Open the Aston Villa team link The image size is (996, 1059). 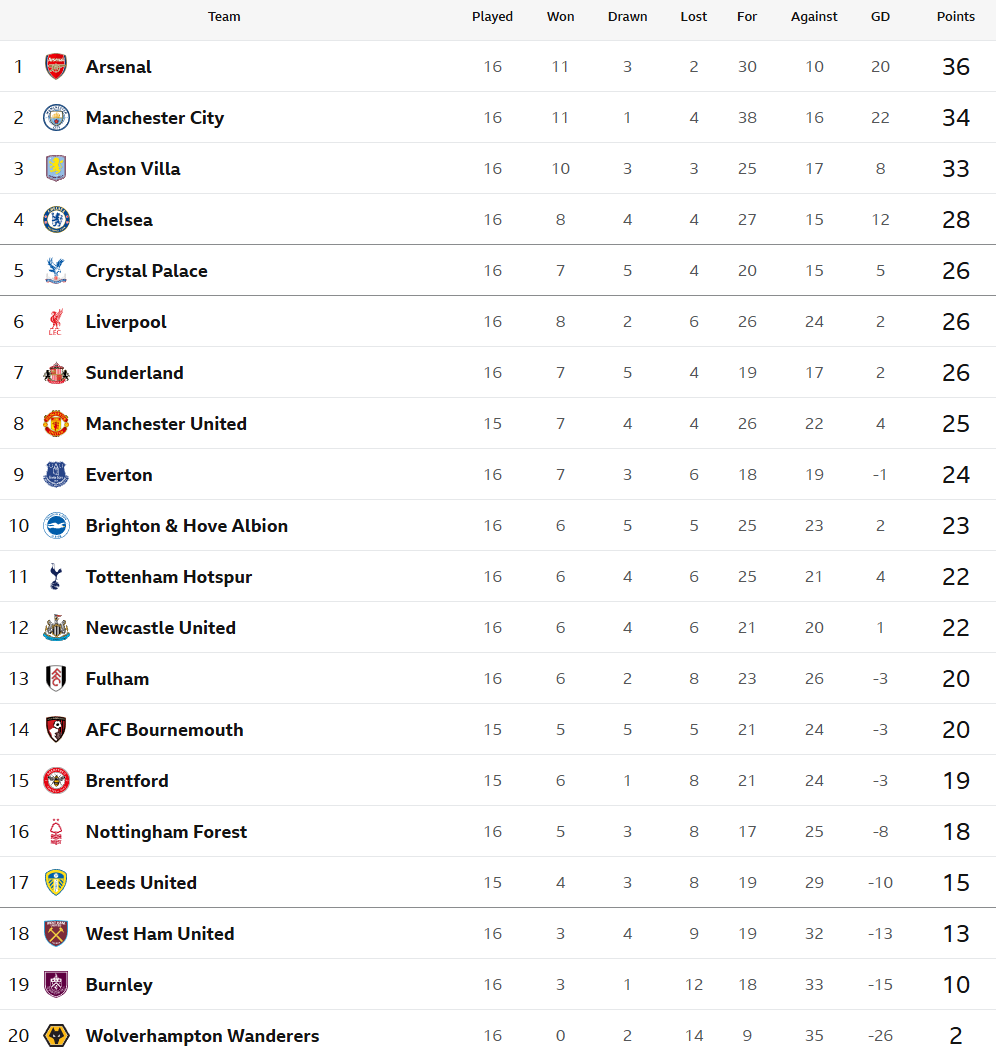(x=133, y=169)
